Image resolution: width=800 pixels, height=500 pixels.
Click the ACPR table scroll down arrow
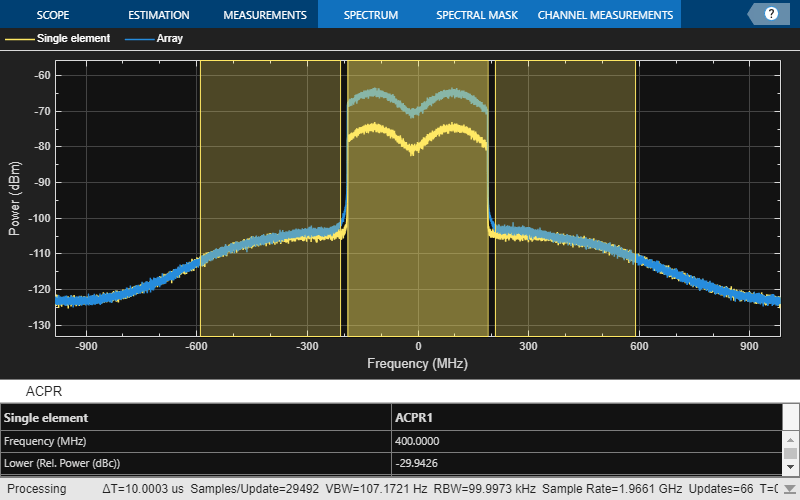pos(790,468)
